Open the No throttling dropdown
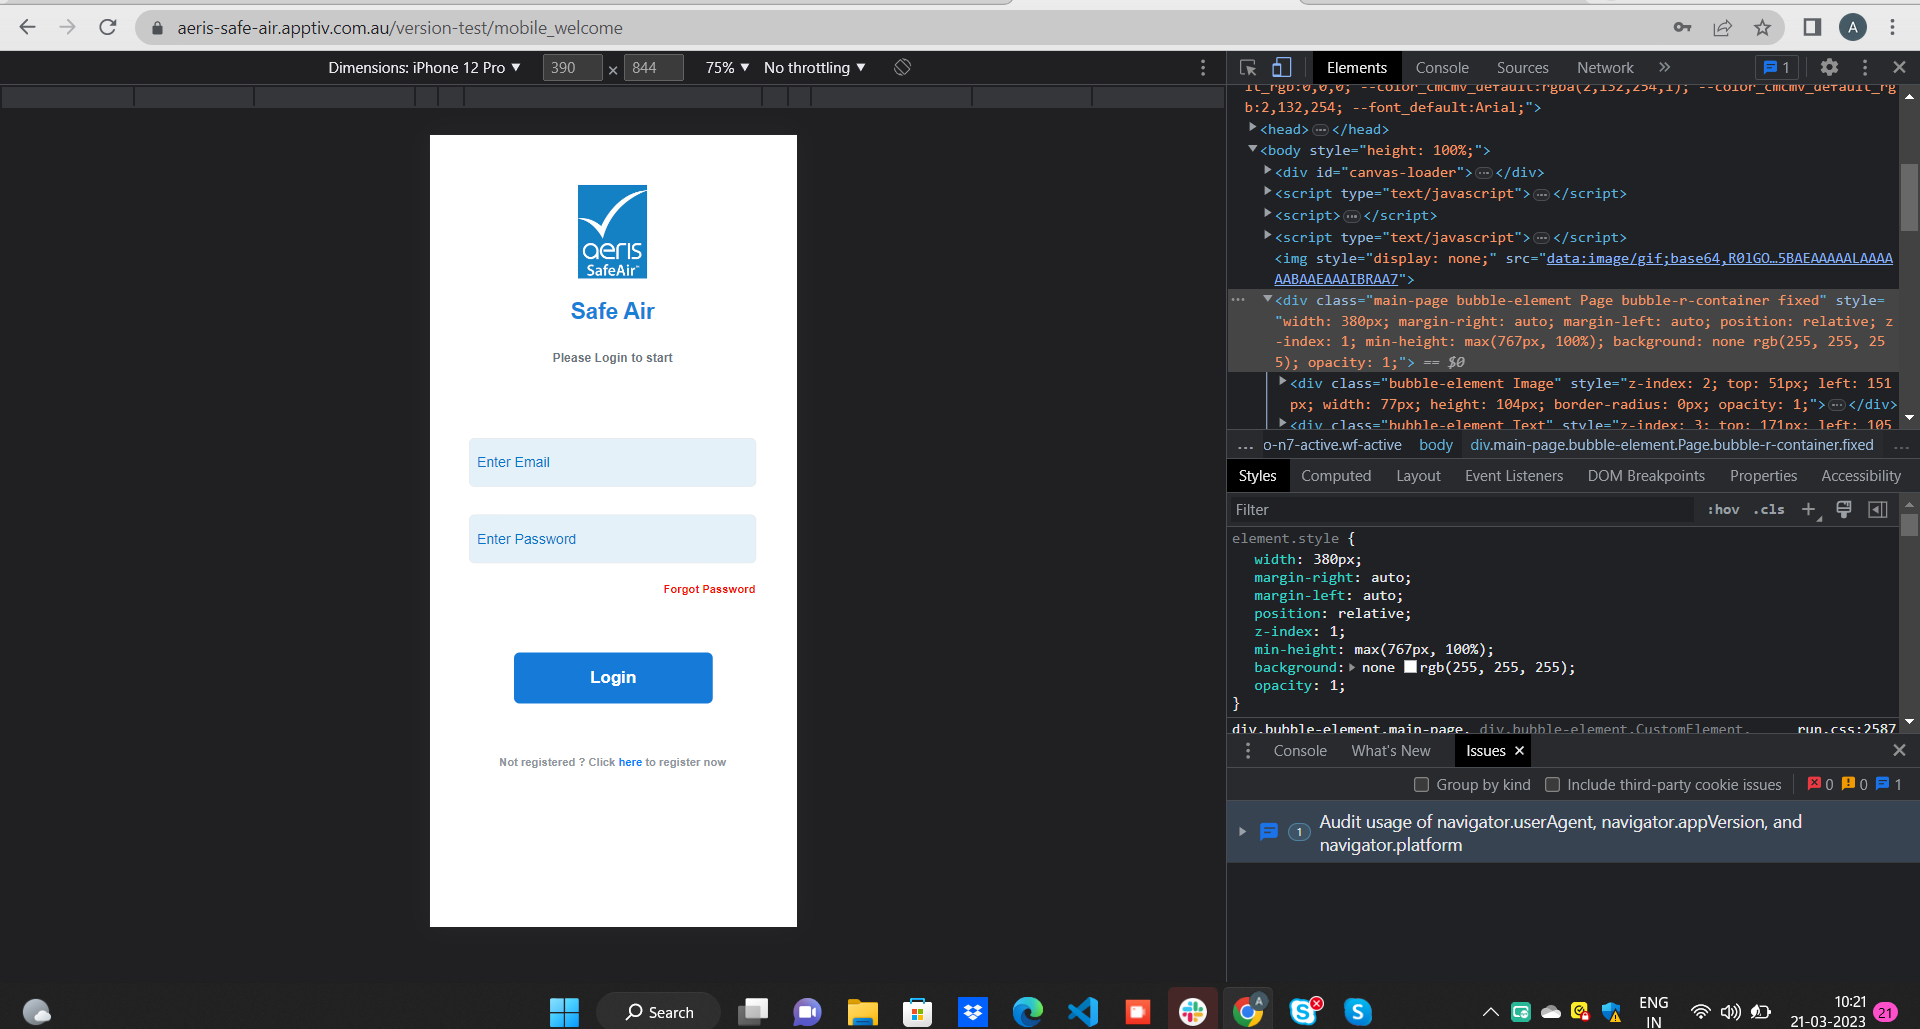1920x1029 pixels. pos(815,68)
